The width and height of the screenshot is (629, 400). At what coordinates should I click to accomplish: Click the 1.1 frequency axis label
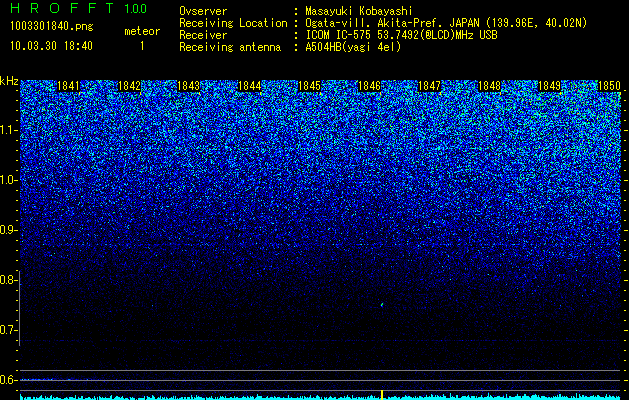coord(8,130)
